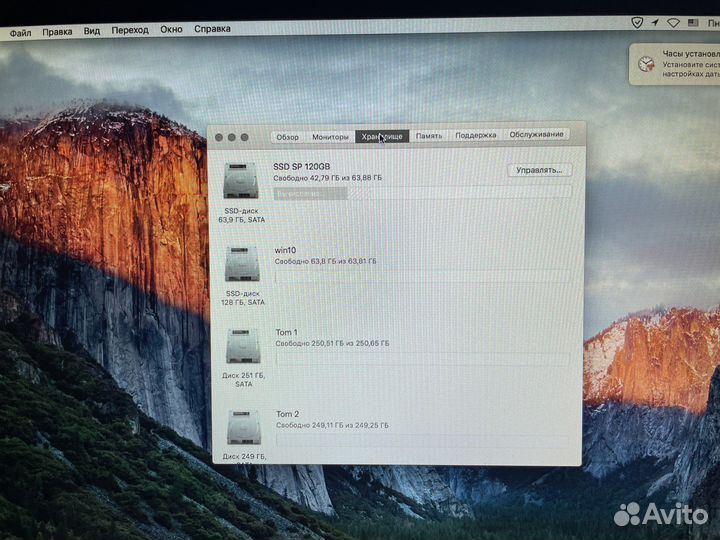The image size is (720, 540).
Task: Click the label Диск 251 ГБ, SATA
Action: pos(243,379)
